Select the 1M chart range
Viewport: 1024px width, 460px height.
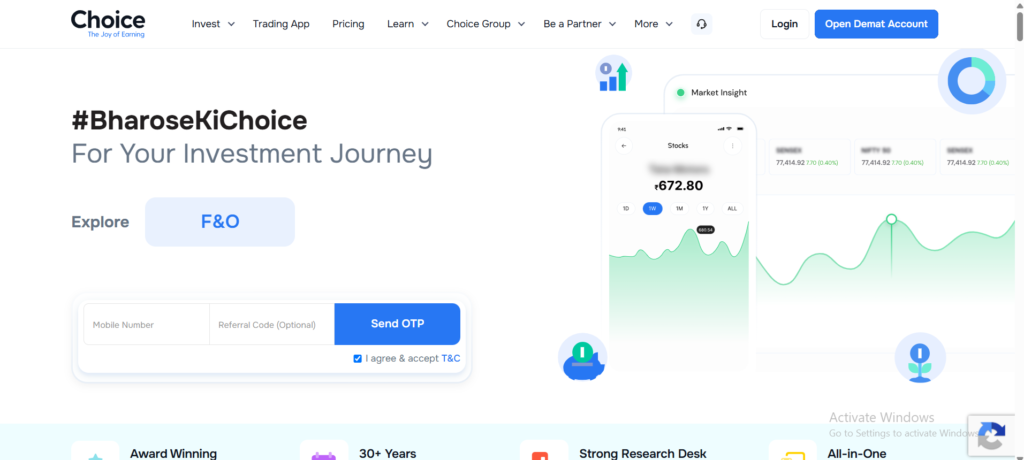679,208
